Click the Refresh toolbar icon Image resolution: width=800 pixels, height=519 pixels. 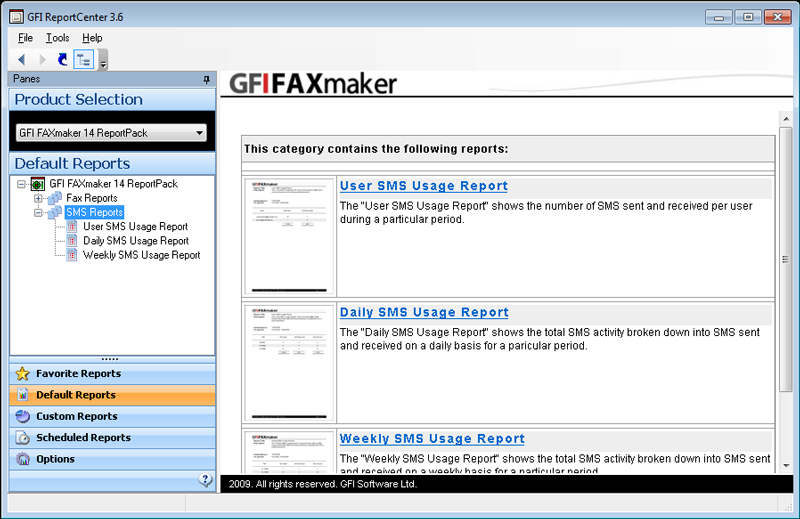click(x=63, y=60)
